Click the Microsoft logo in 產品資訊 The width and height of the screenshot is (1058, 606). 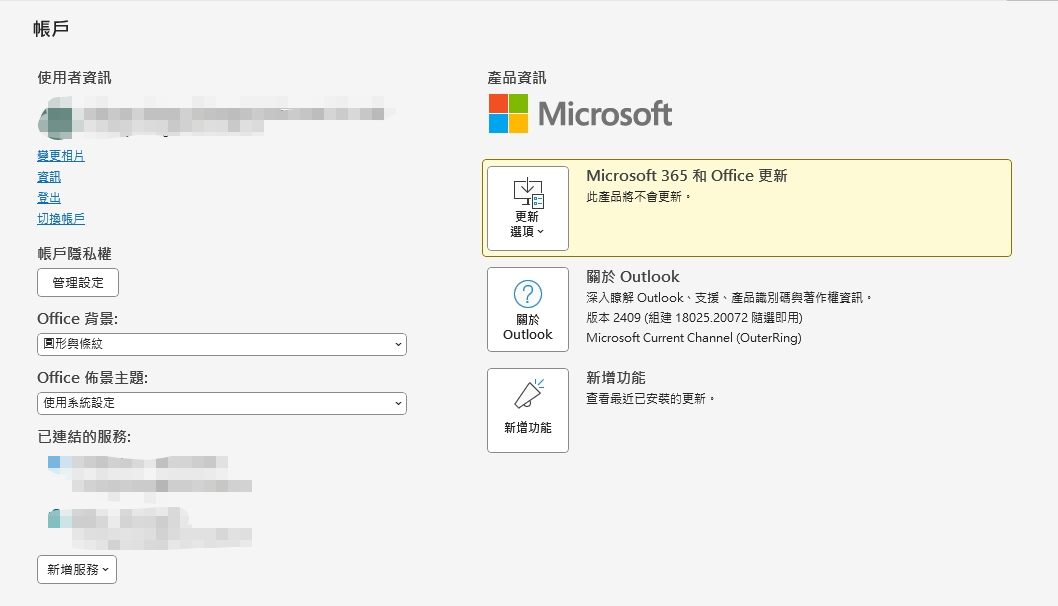[580, 113]
